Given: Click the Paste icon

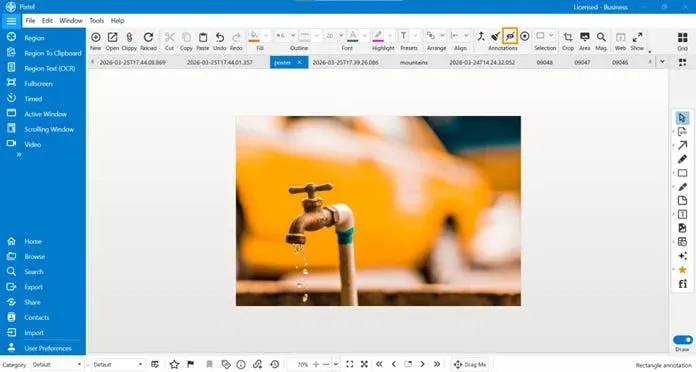Looking at the screenshot, I should pos(203,37).
